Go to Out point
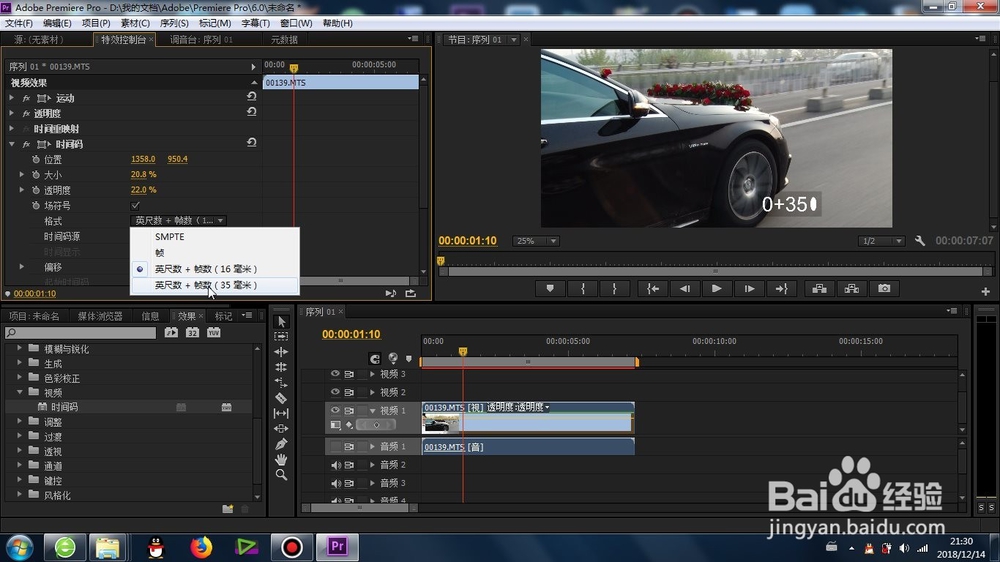 [x=781, y=289]
